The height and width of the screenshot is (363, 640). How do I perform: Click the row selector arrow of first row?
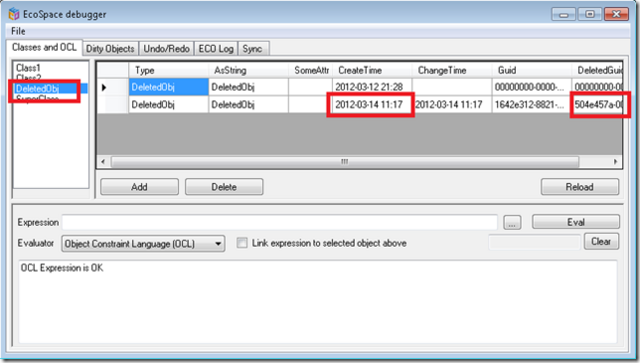104,87
